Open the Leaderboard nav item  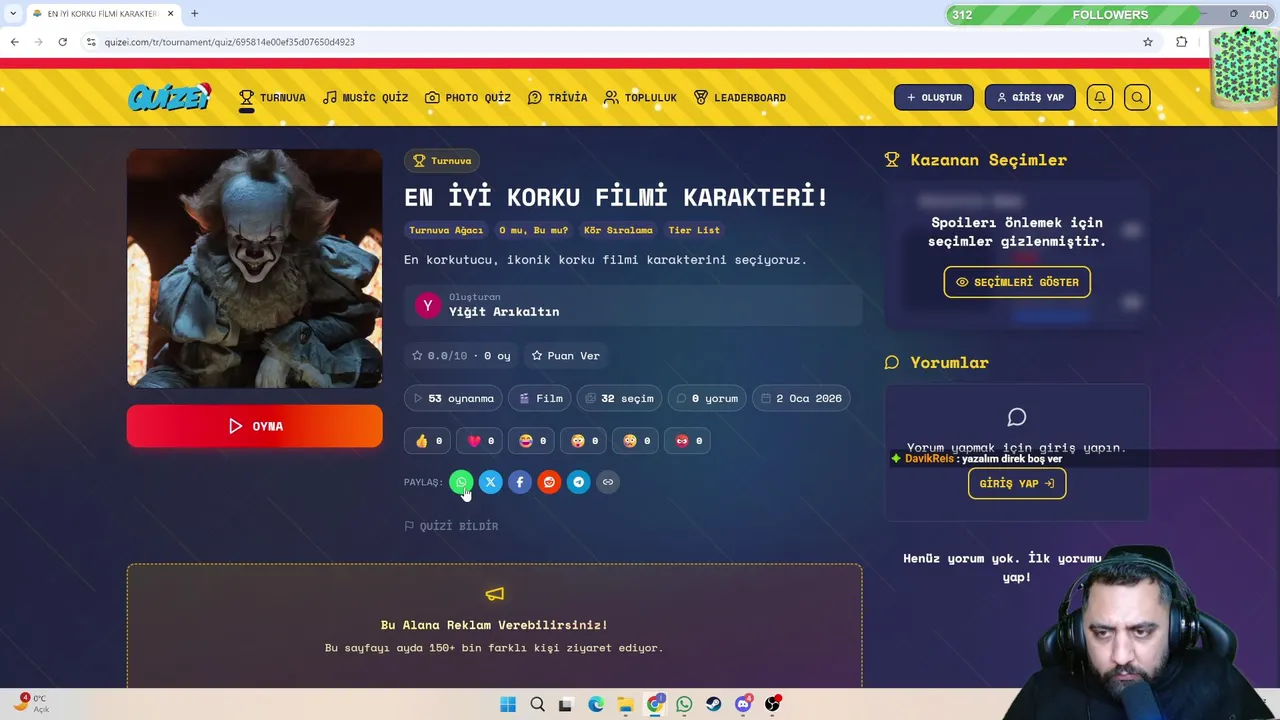[740, 98]
